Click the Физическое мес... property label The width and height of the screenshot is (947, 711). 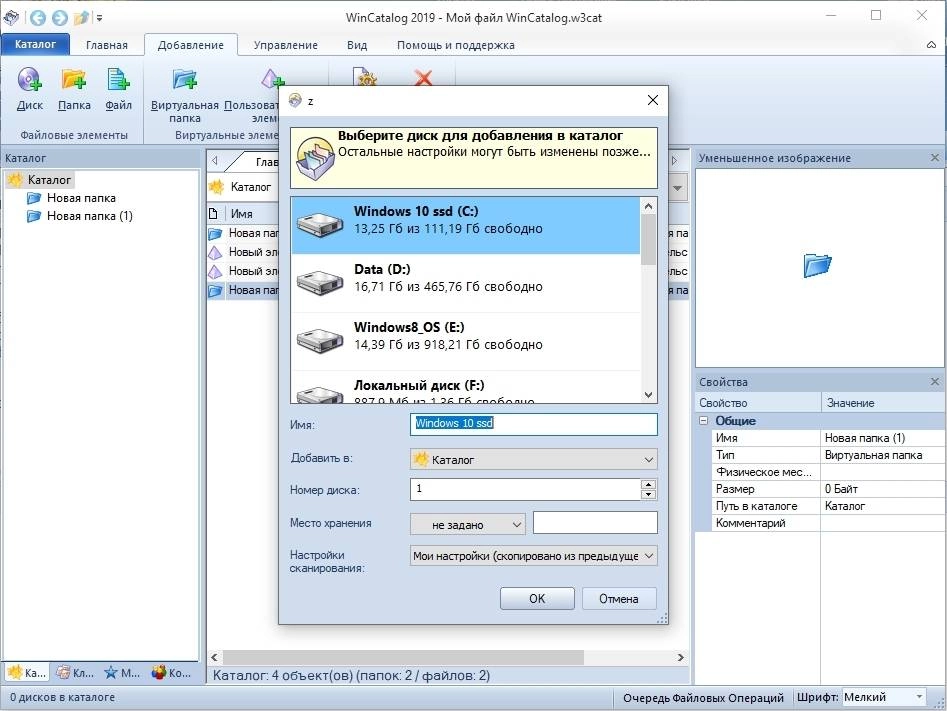click(763, 472)
